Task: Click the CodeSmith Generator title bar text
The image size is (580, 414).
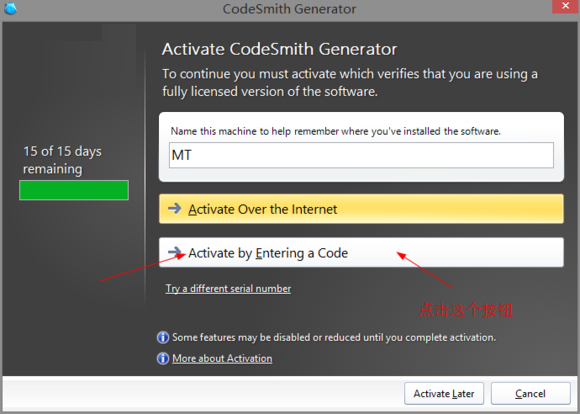Action: coord(289,9)
